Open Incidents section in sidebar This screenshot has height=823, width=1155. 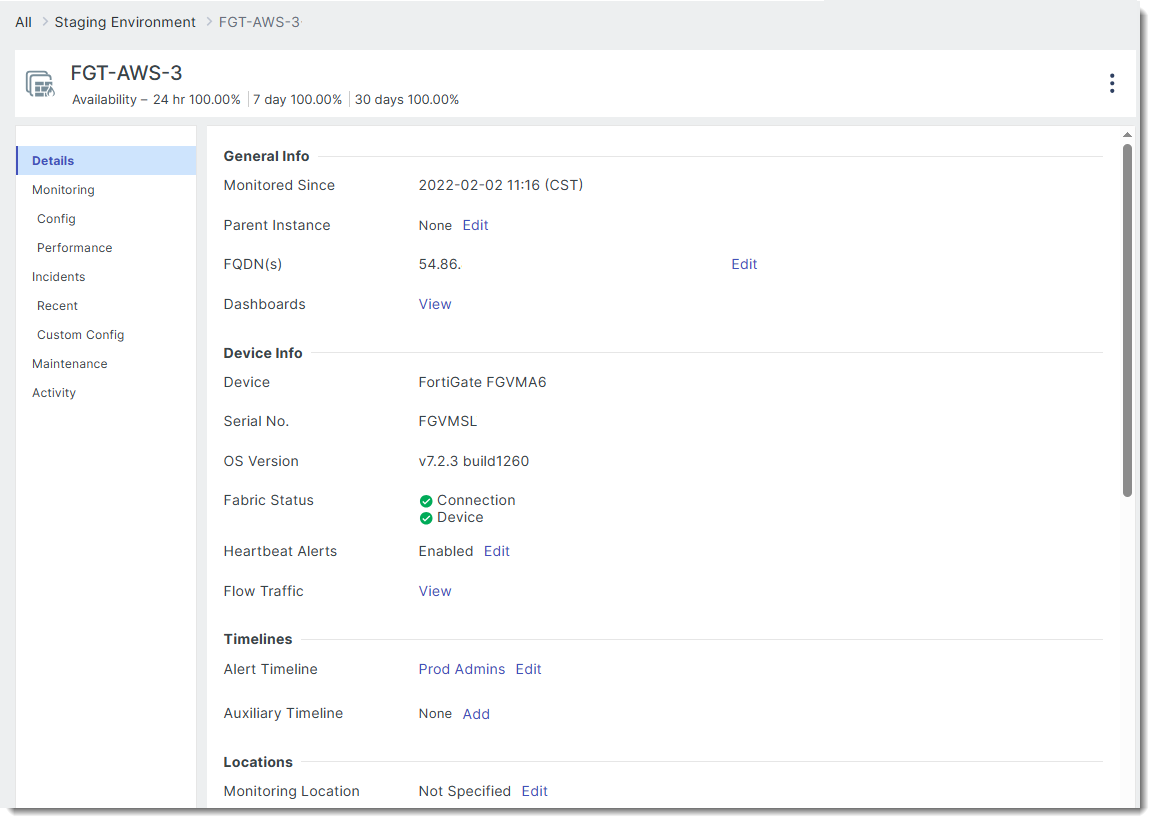point(58,277)
